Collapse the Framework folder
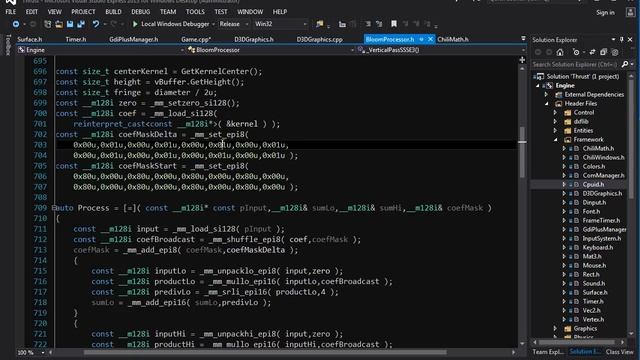The height and width of the screenshot is (360, 640). tap(555, 140)
